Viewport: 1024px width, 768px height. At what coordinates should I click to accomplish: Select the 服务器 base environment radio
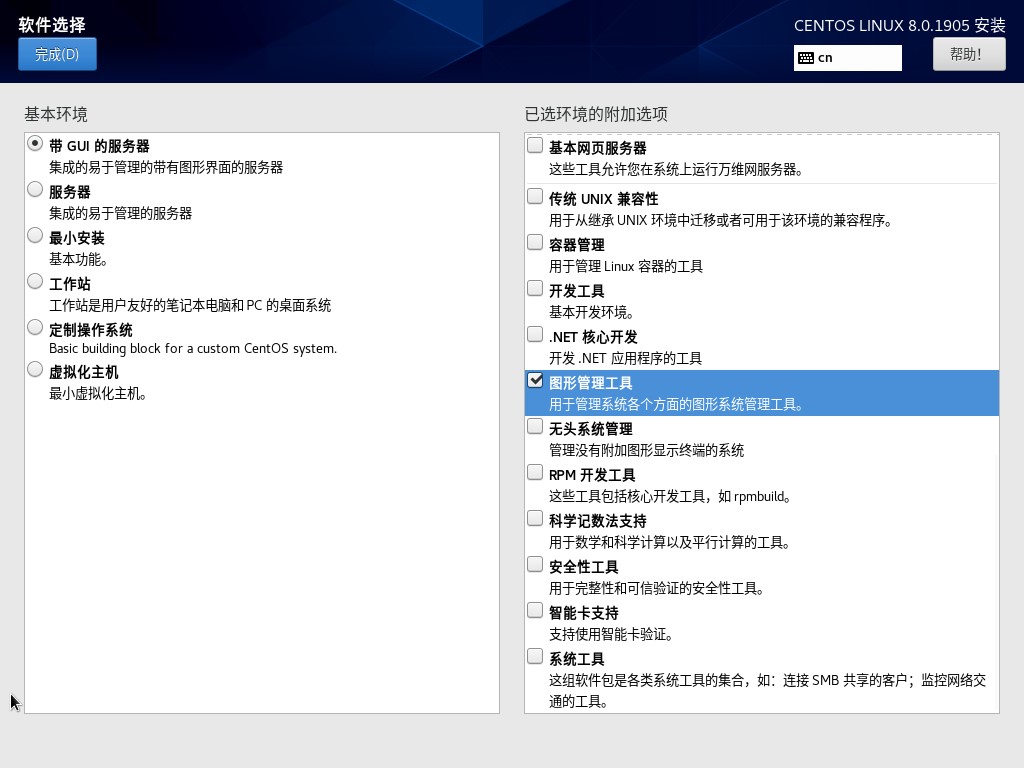[x=35, y=189]
